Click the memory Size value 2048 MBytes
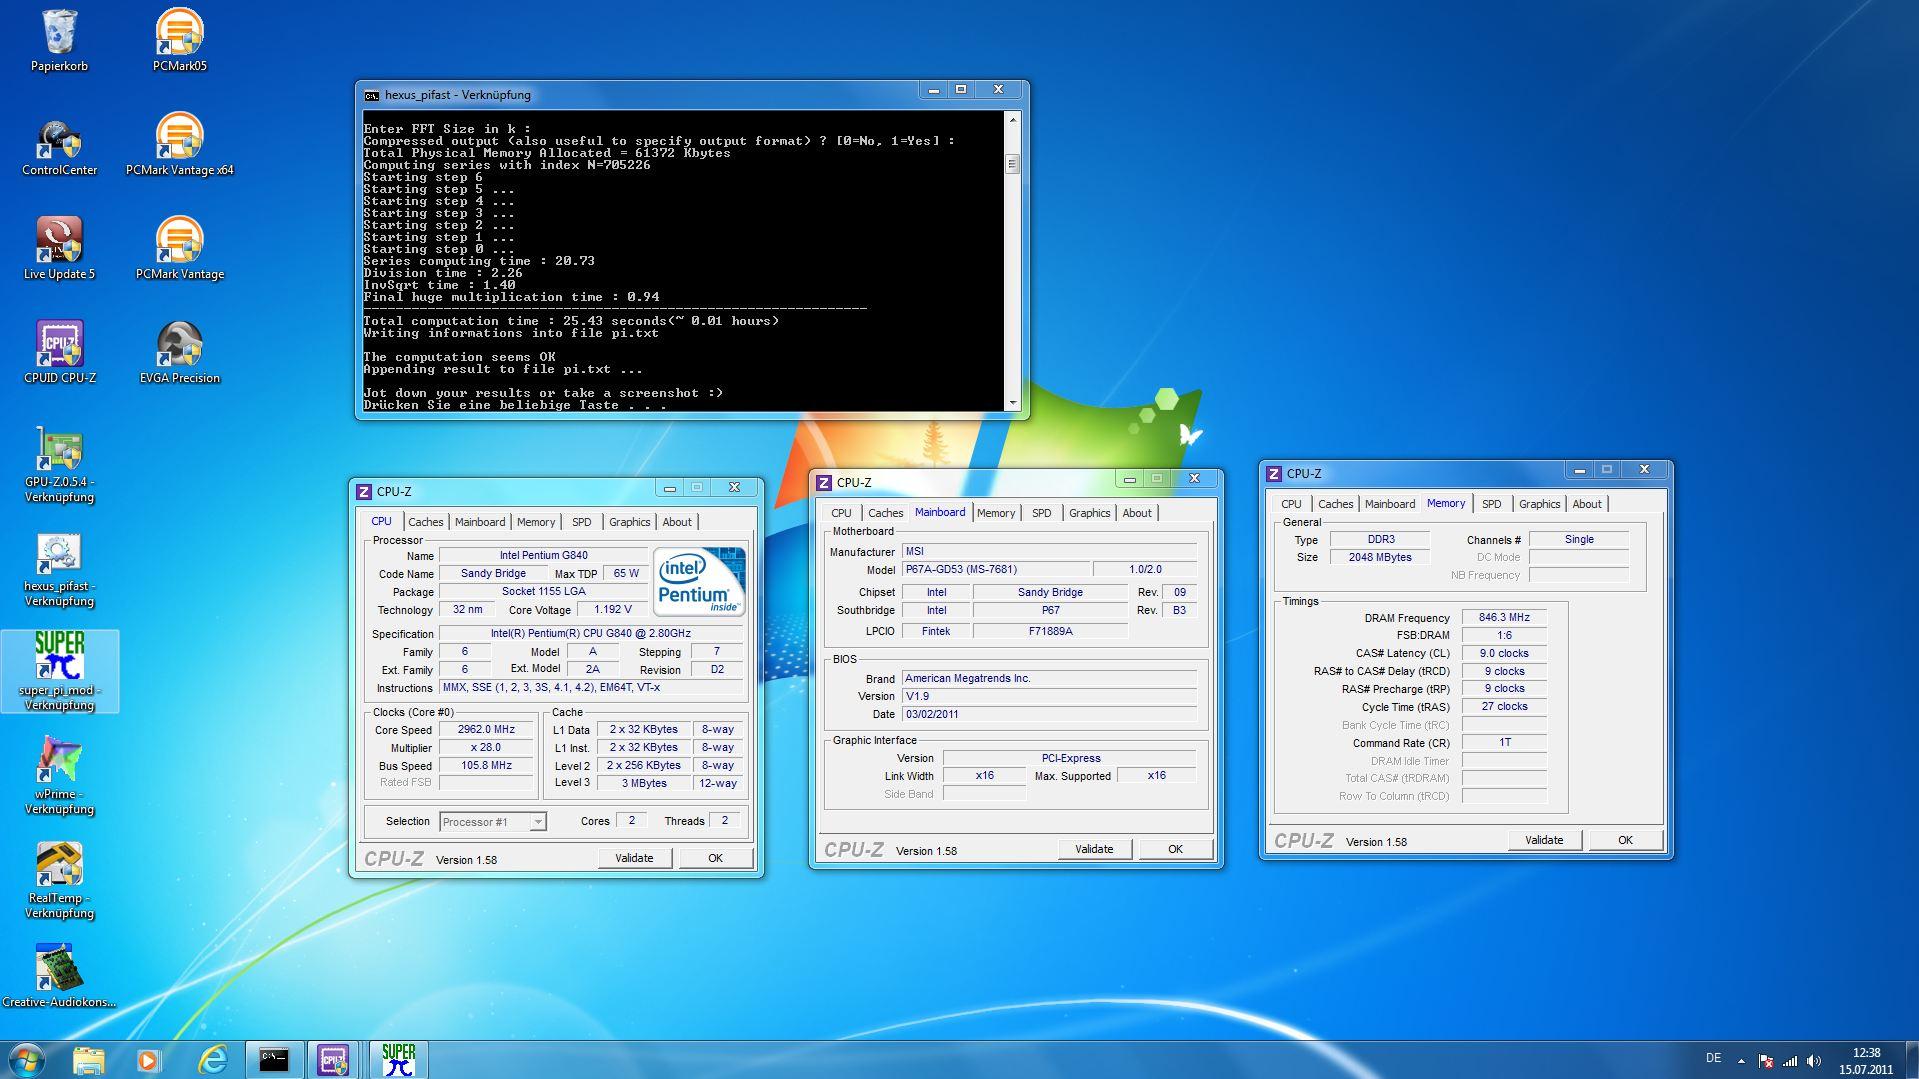The height and width of the screenshot is (1079, 1919). pos(1380,558)
